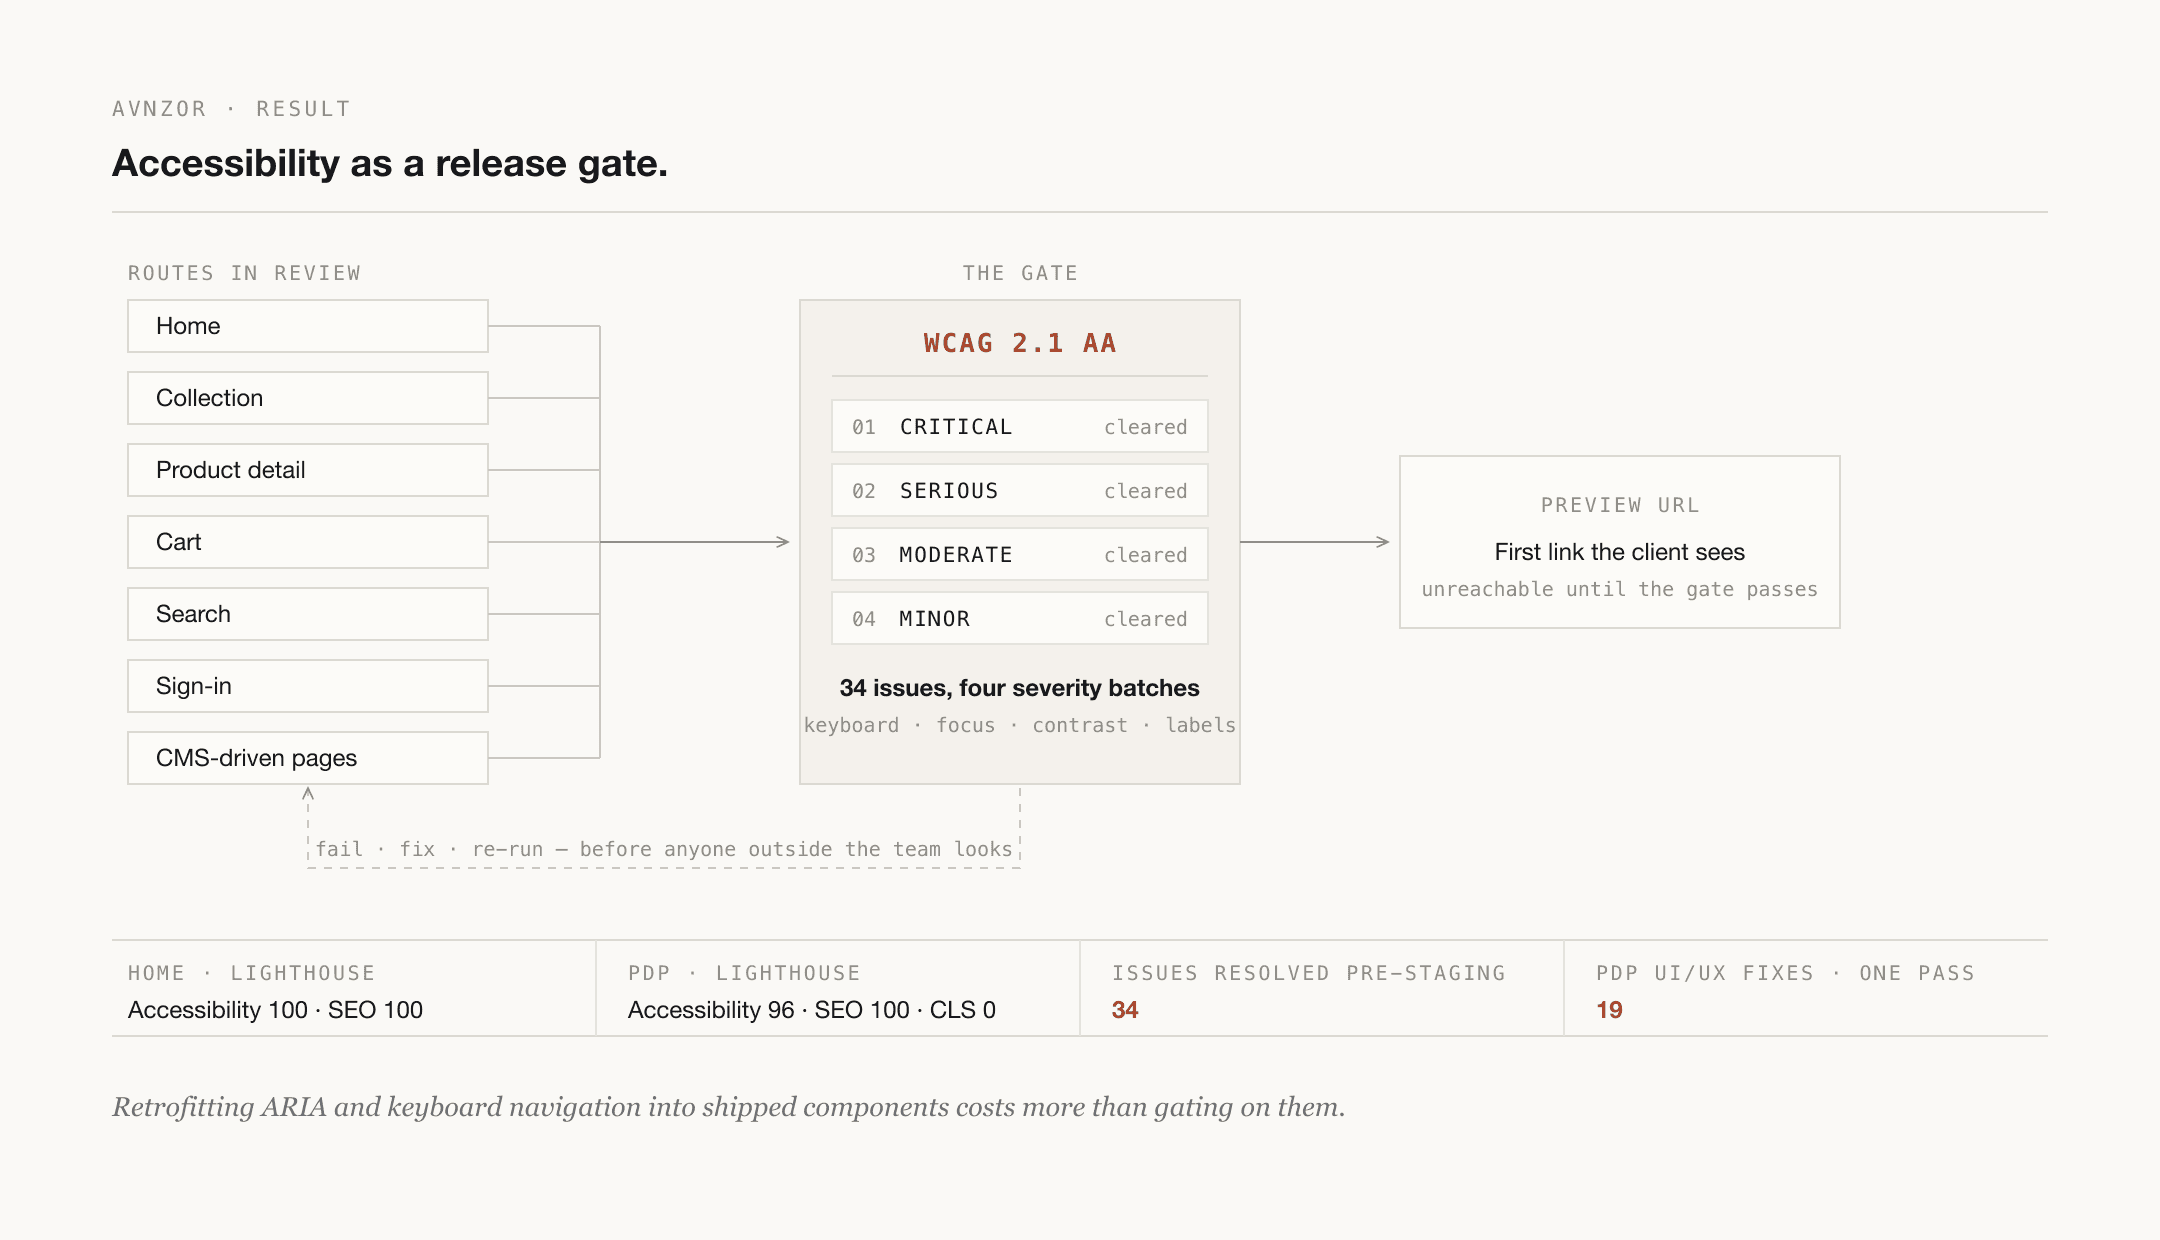Click 'PDP · LIGHTHOUSE' metric label

tap(744, 973)
